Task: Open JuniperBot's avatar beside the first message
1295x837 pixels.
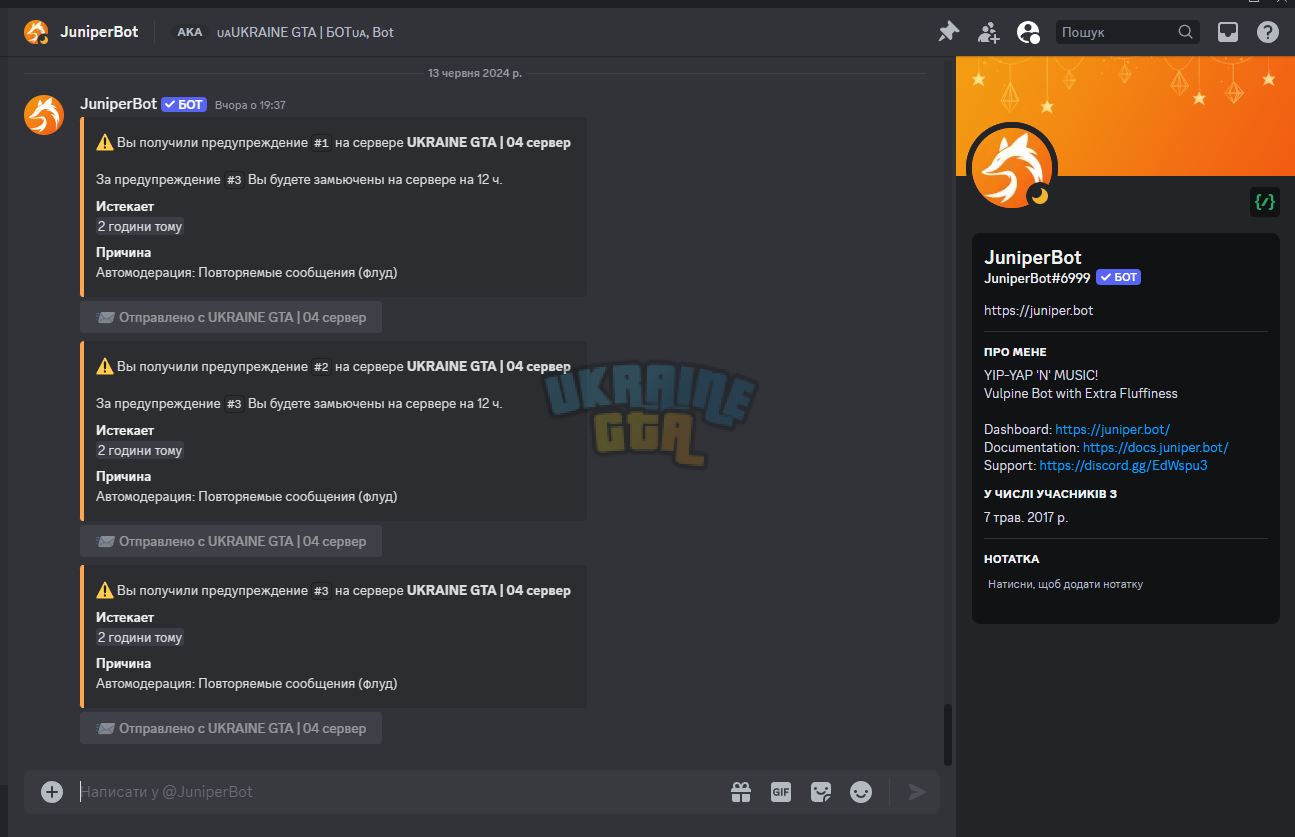Action: tap(44, 115)
